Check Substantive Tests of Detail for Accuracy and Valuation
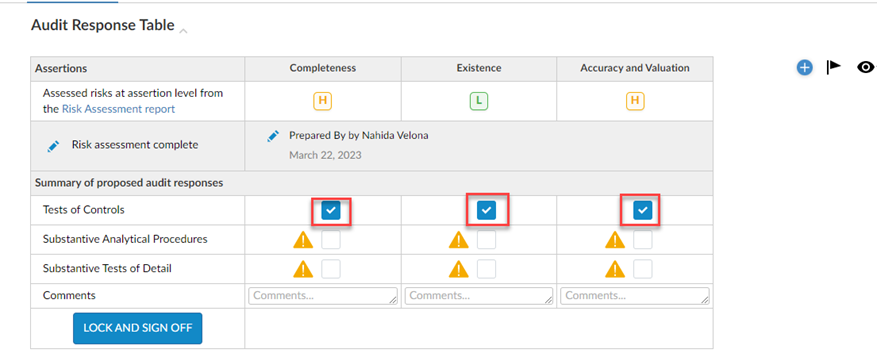Screen dimensions: 877x361 coord(643,269)
